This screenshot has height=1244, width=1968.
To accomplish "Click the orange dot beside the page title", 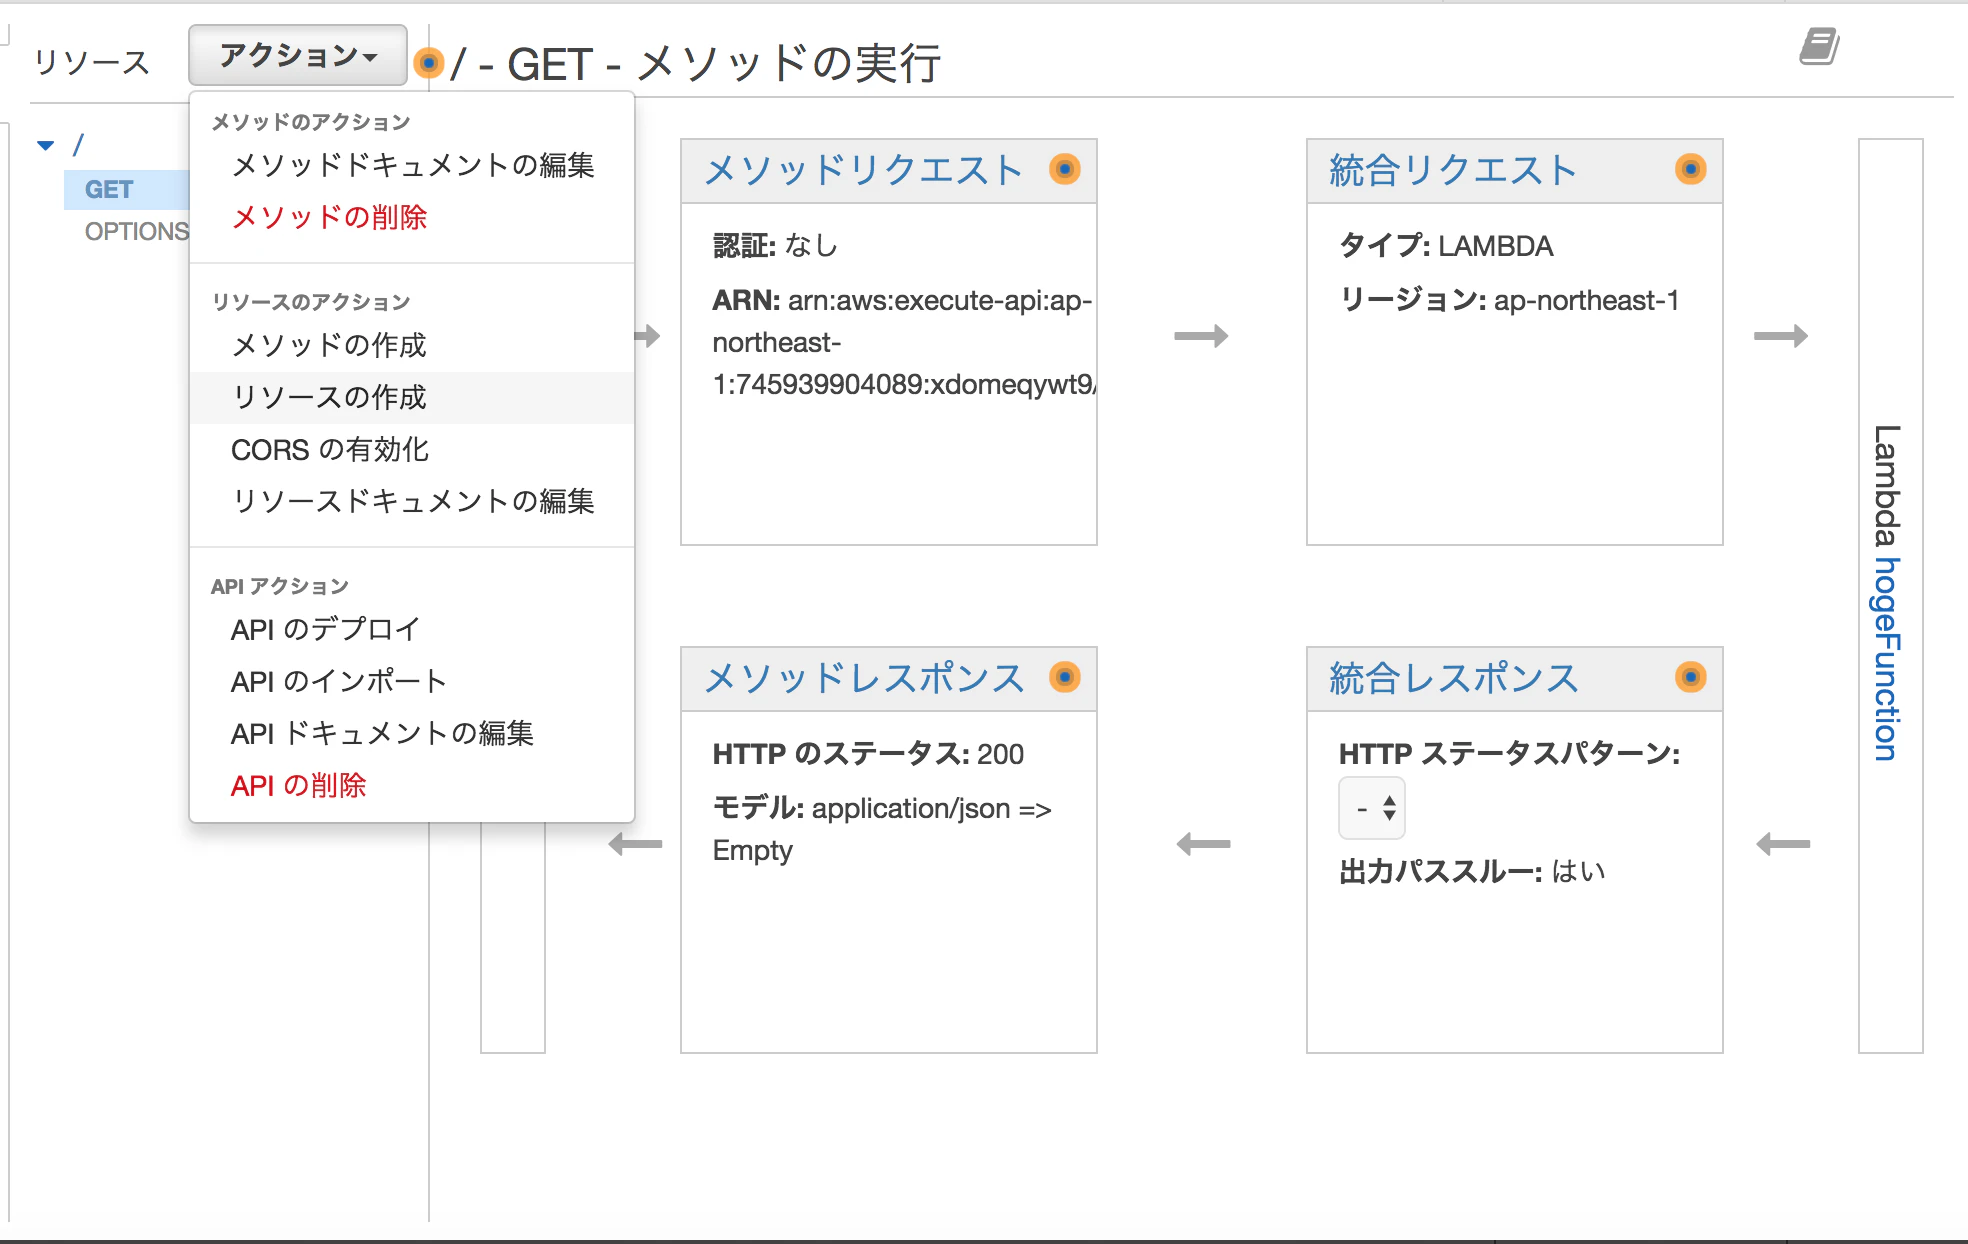I will [428, 63].
